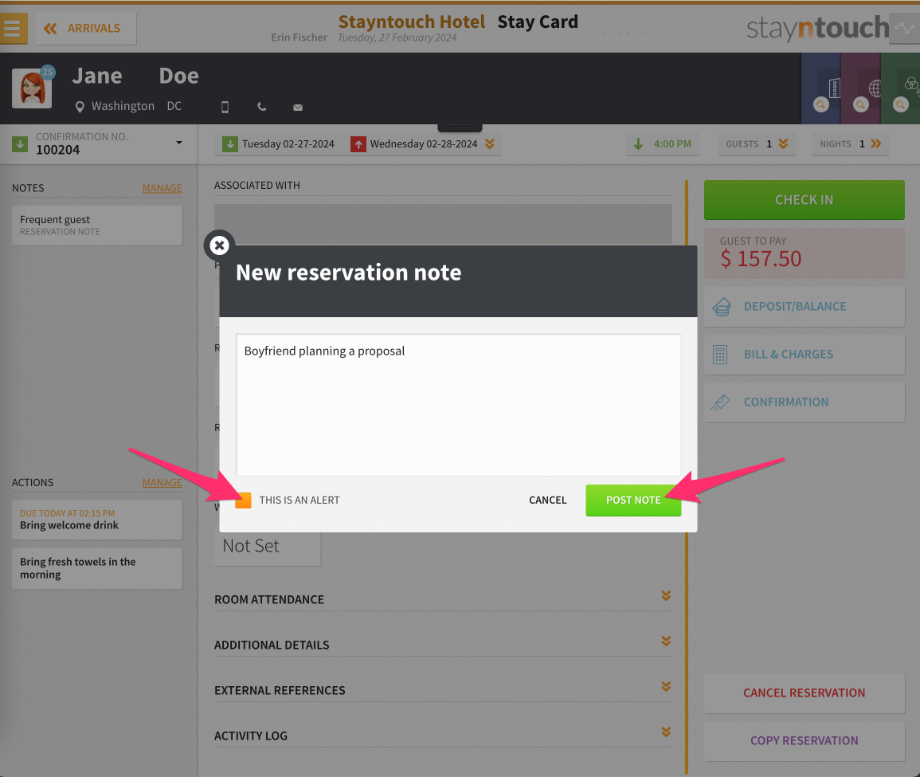
Task: Click the mobile phone icon
Action: [225, 107]
